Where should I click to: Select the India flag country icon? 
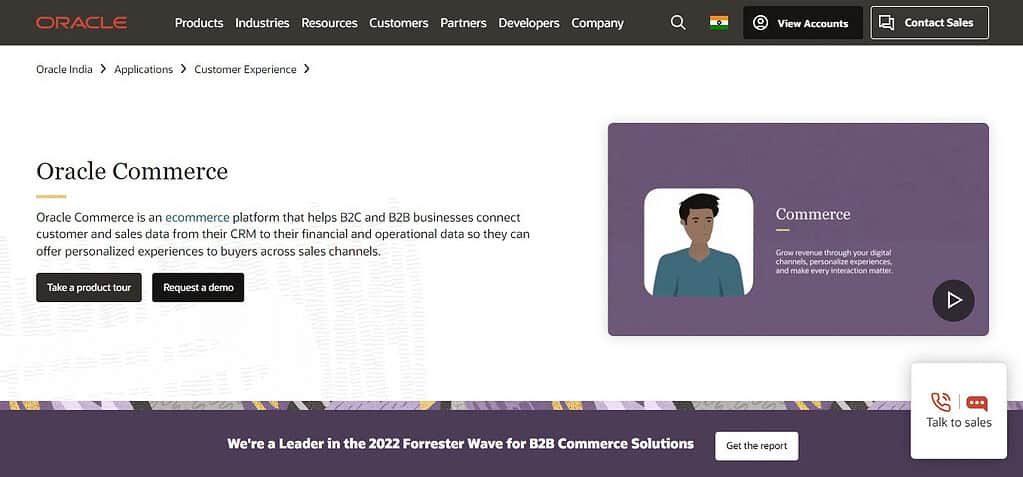[719, 23]
